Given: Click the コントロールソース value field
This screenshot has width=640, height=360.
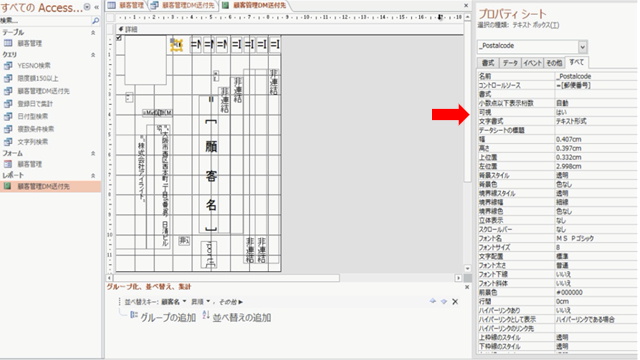Looking at the screenshot, I should 596,85.
